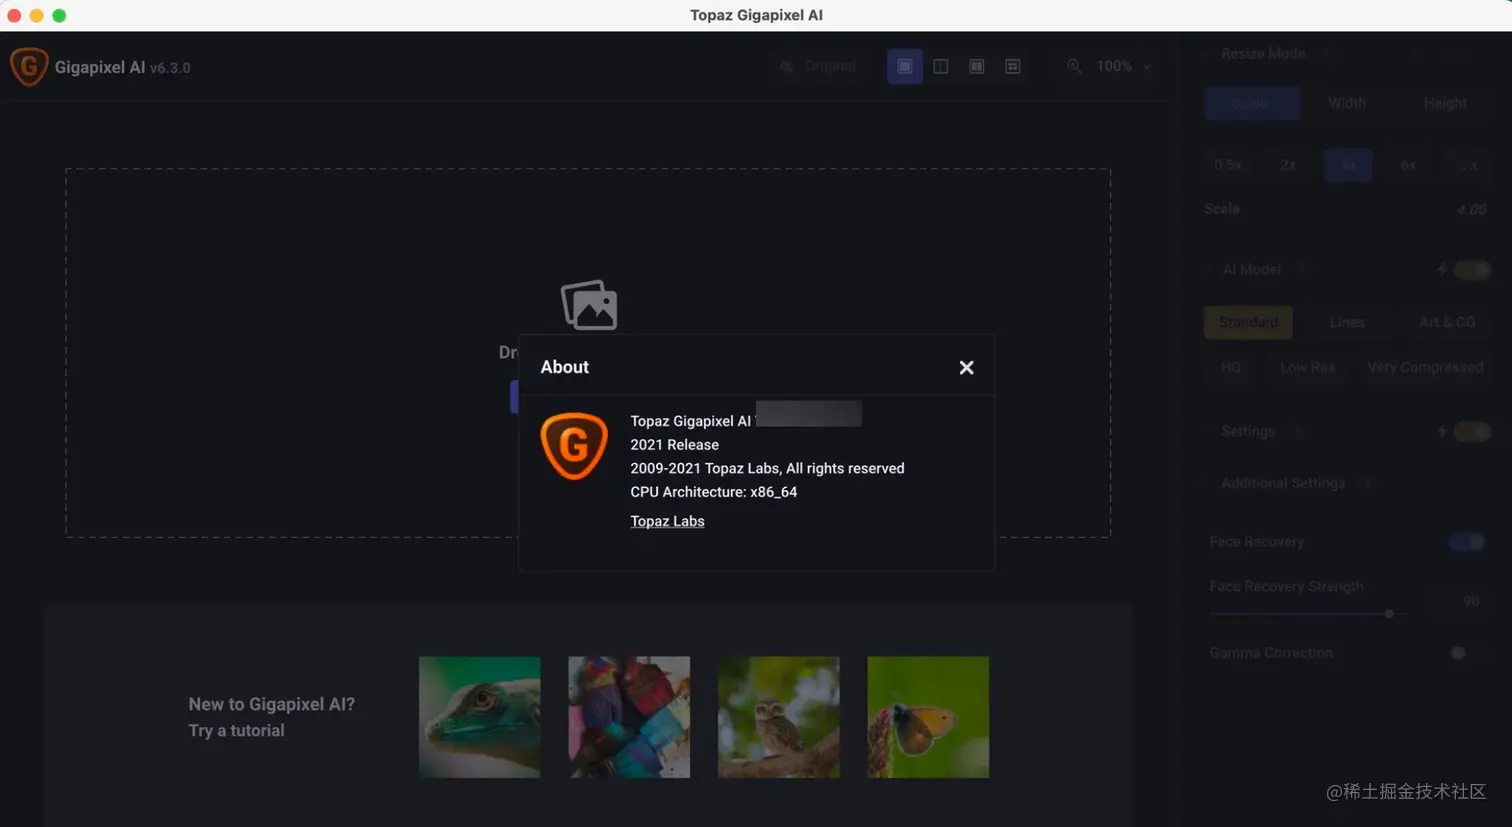The height and width of the screenshot is (827, 1512).
Task: Select the Very Compressed AI model
Action: click(1425, 368)
